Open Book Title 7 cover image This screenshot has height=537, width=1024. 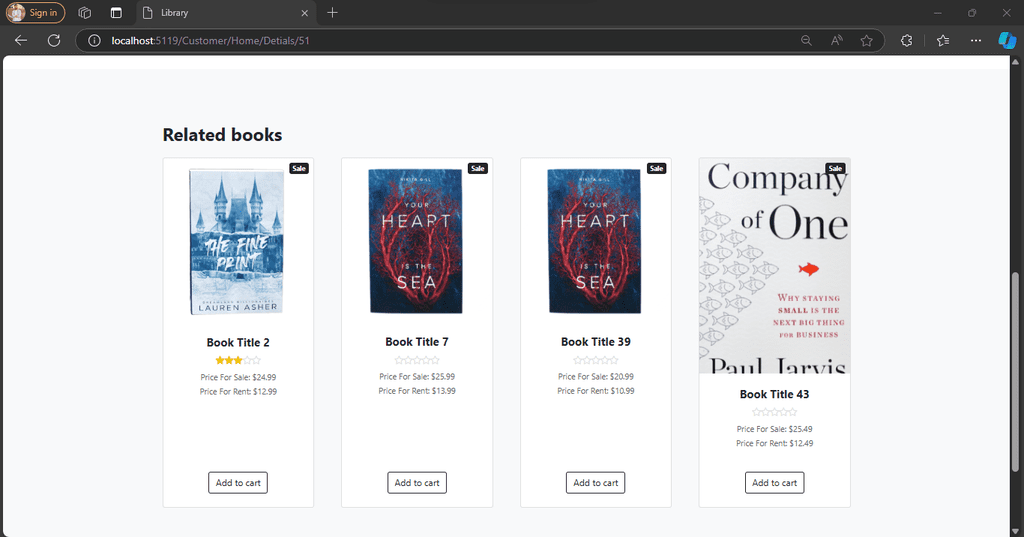click(416, 241)
